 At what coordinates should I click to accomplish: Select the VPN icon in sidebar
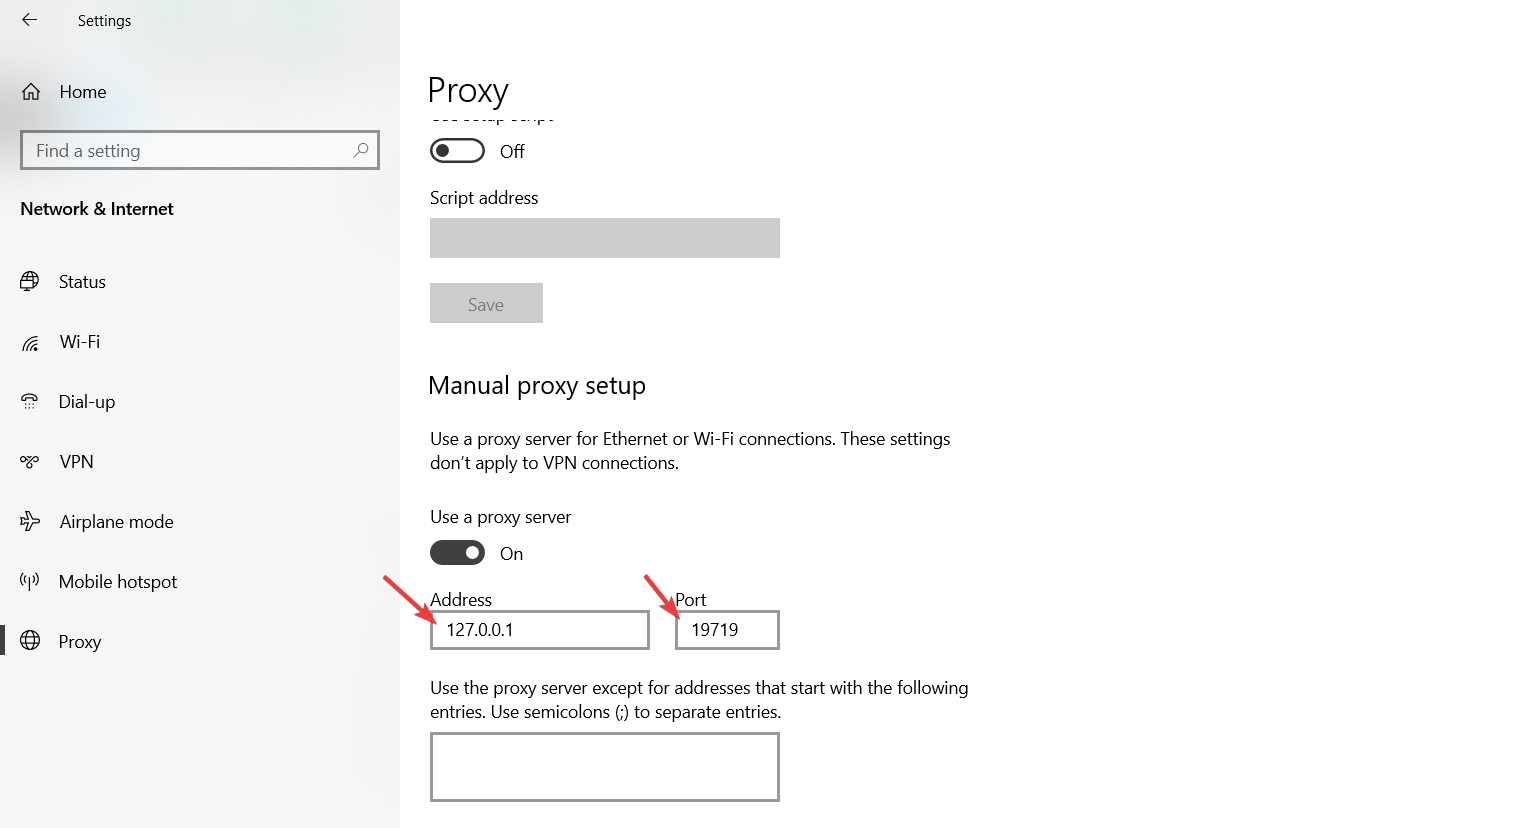[30, 462]
